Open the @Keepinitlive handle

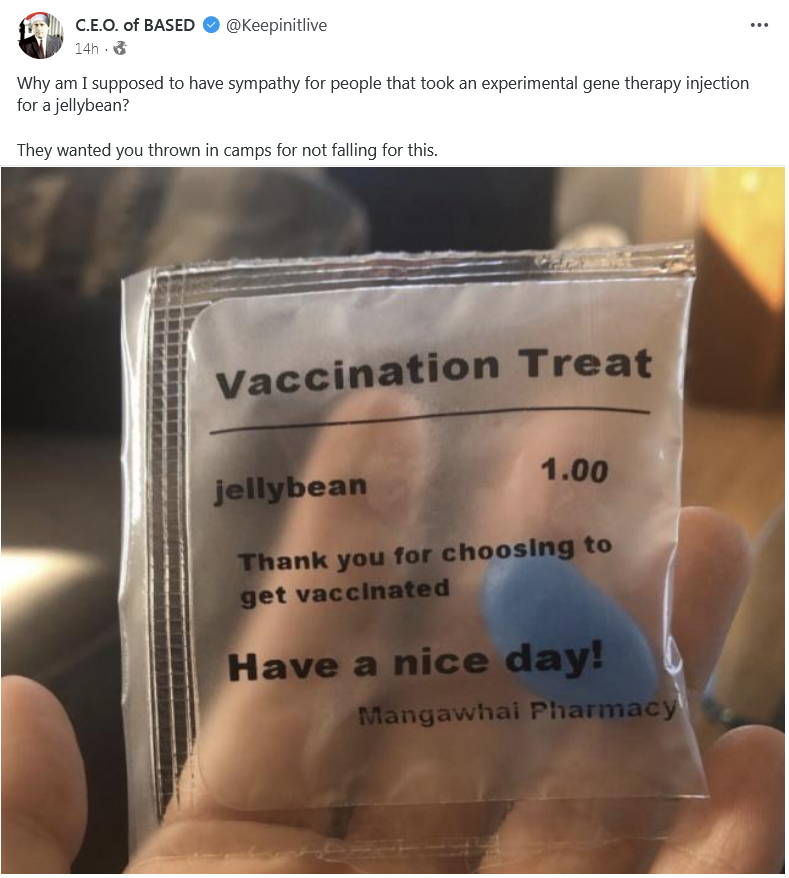click(276, 25)
